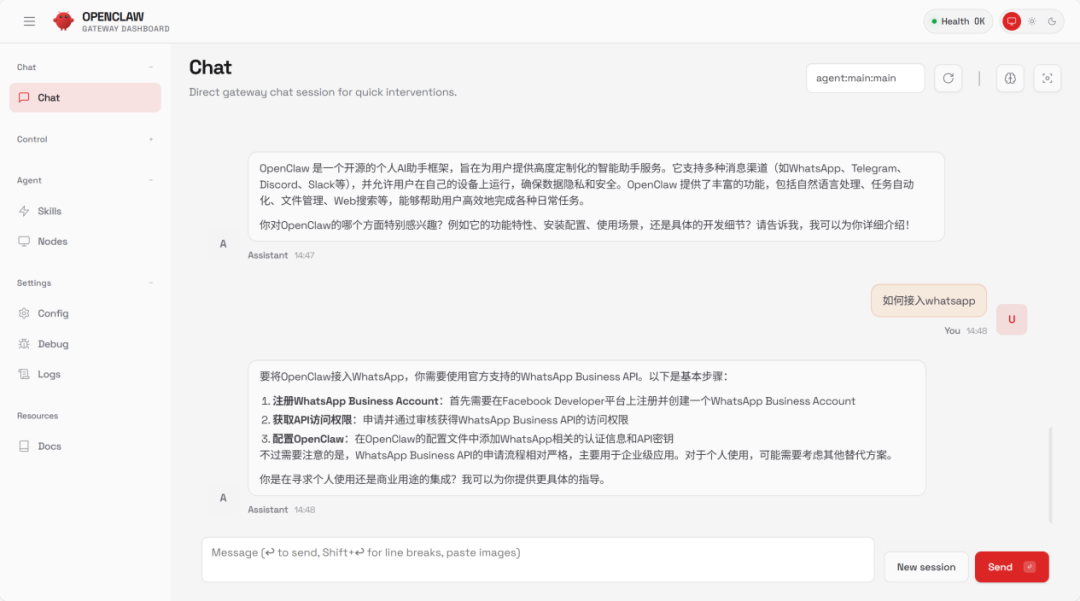
Task: Toggle focus mode icon button
Action: [x=1047, y=78]
